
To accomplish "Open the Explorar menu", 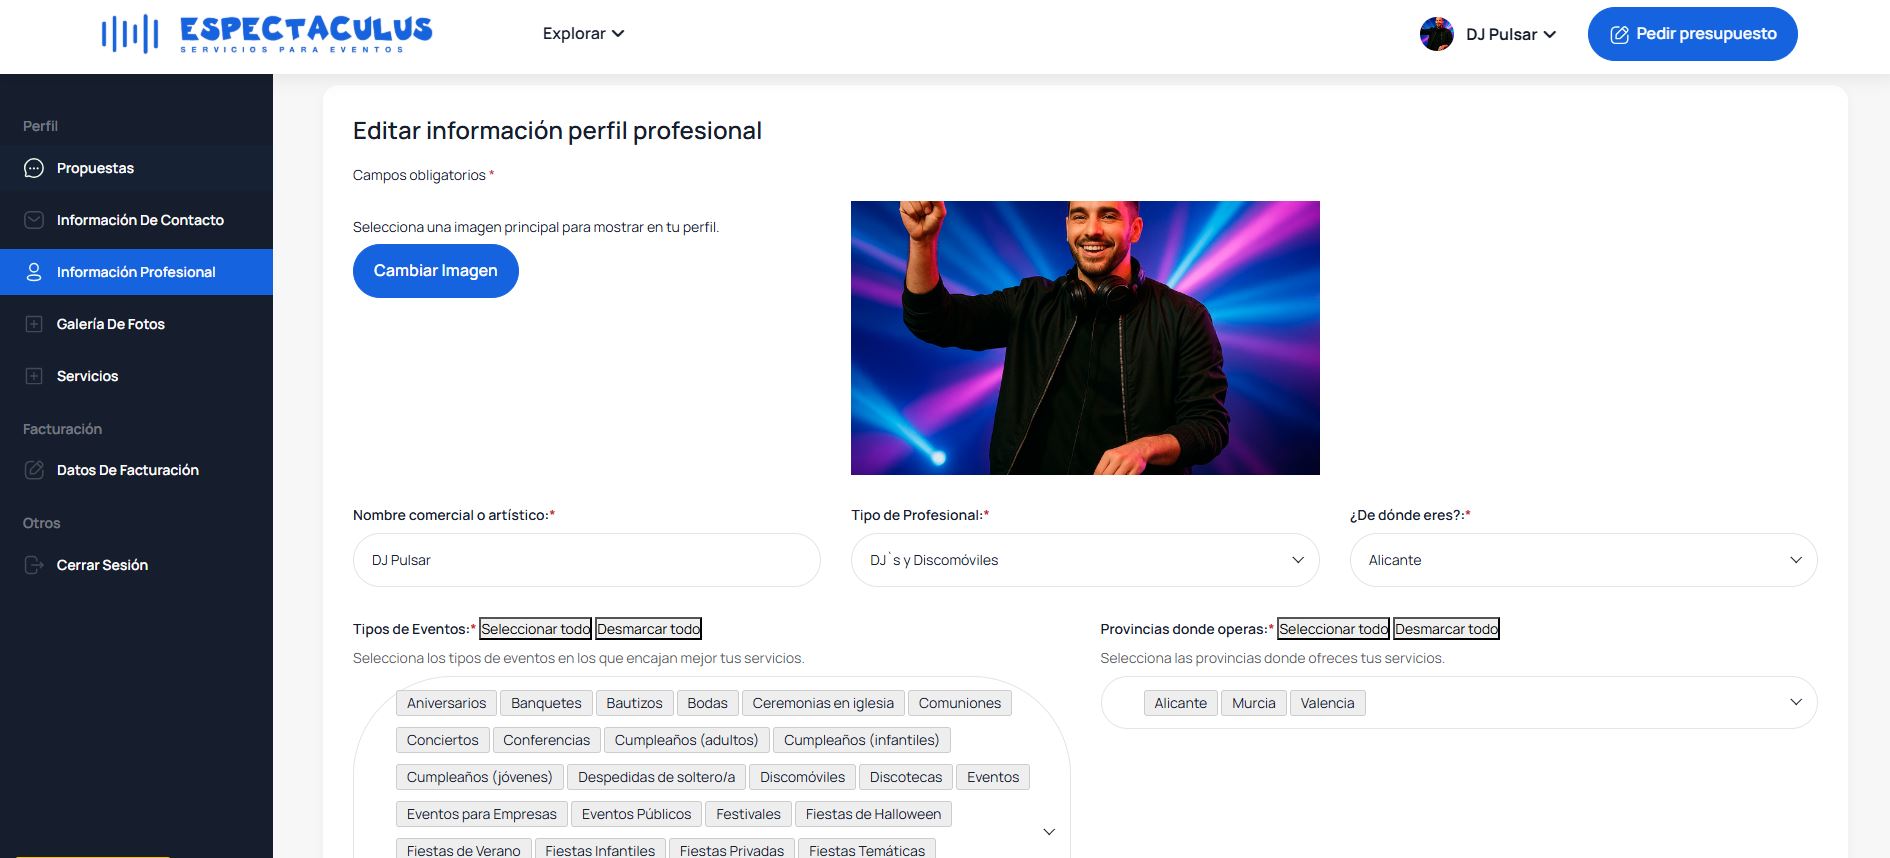I will (x=583, y=34).
